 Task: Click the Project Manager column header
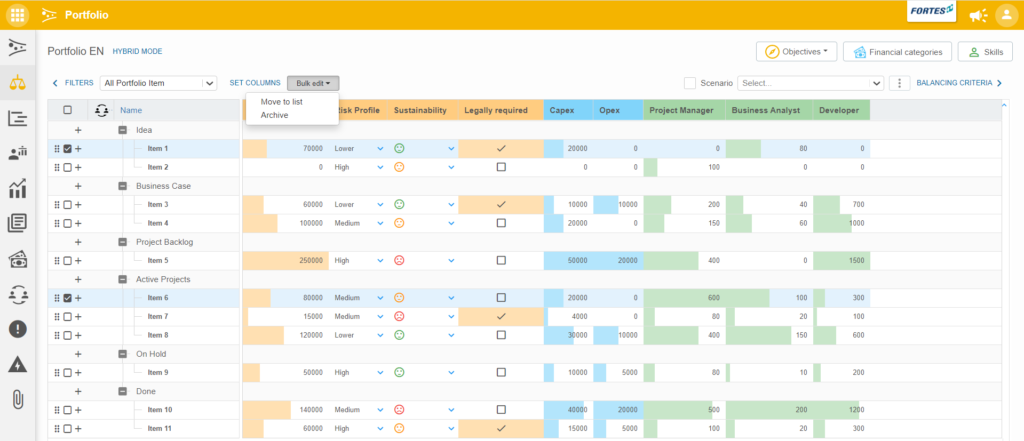[x=686, y=110]
